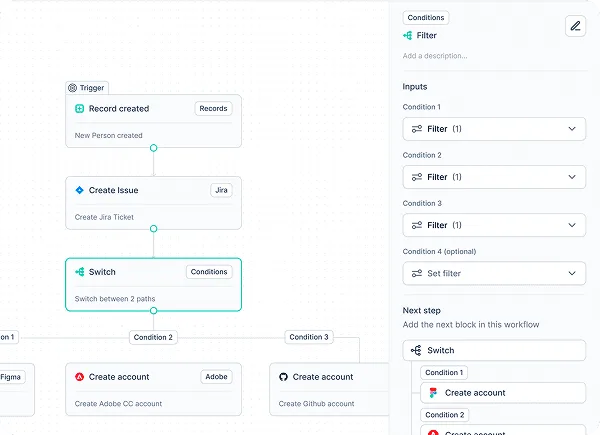Screen dimensions: 600x435
Task: Click the Trigger target icon
Action: pyautogui.click(x=72, y=88)
